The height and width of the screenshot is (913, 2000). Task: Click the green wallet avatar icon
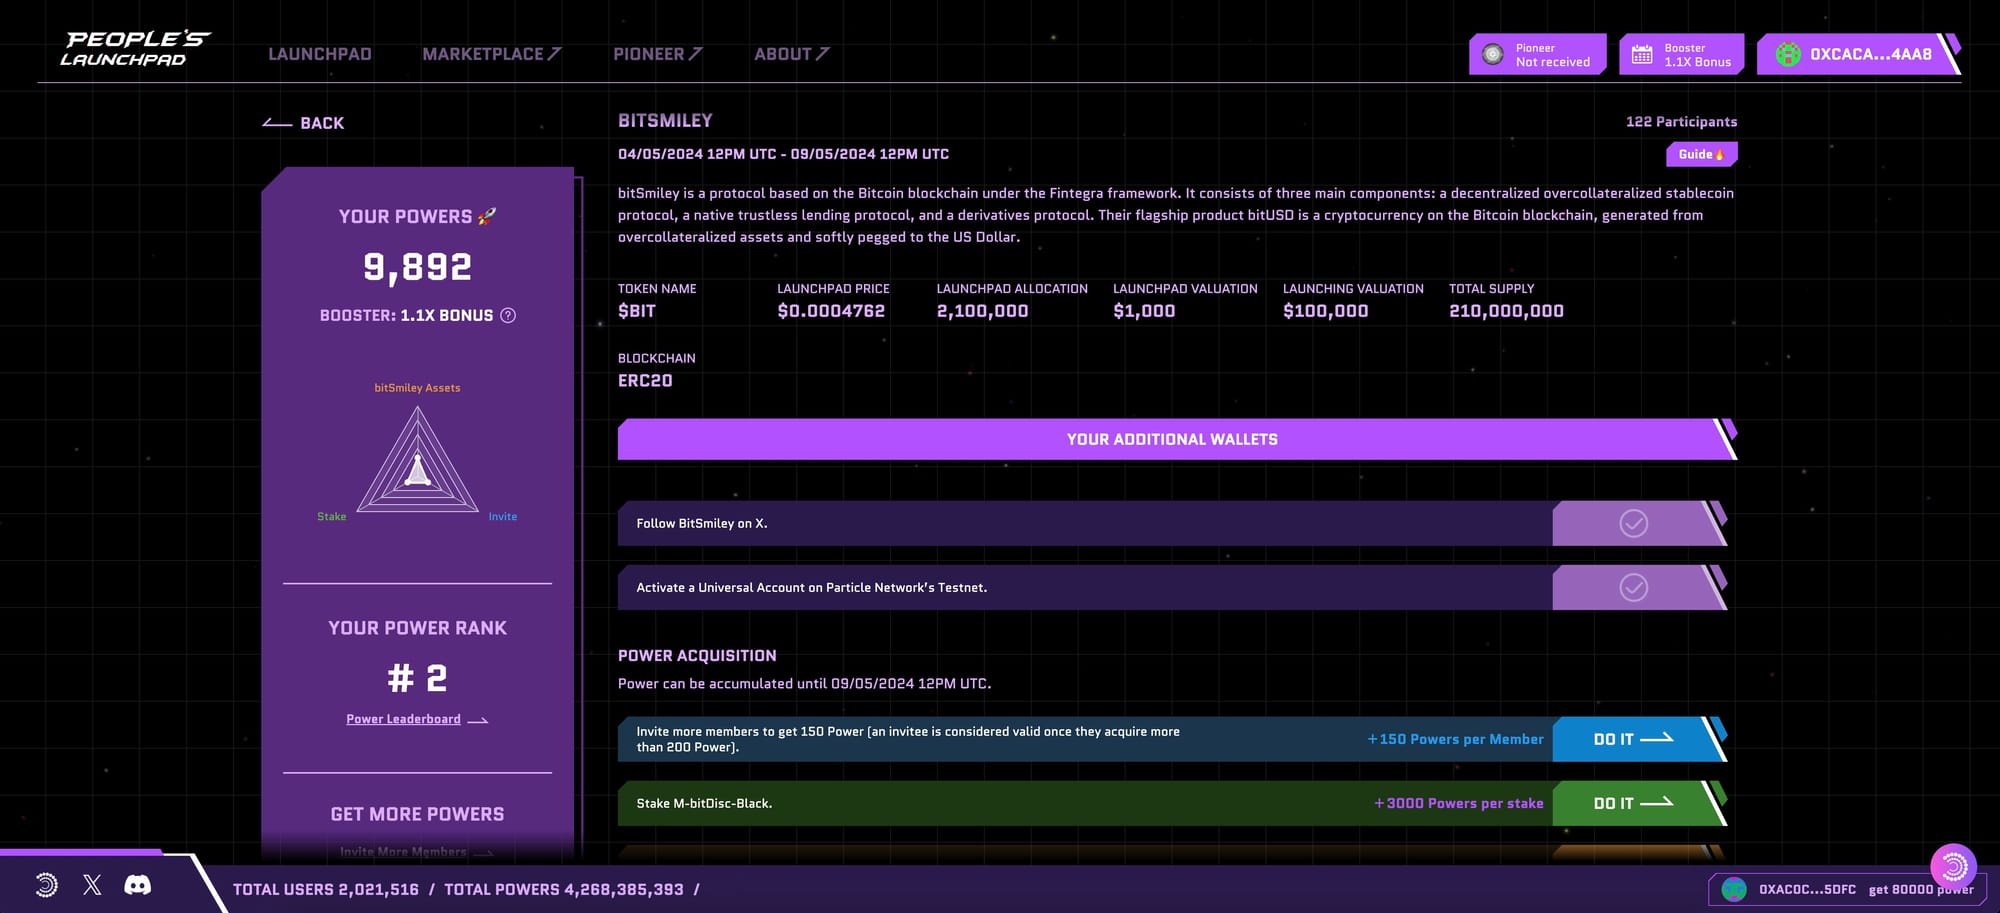pos(1788,54)
